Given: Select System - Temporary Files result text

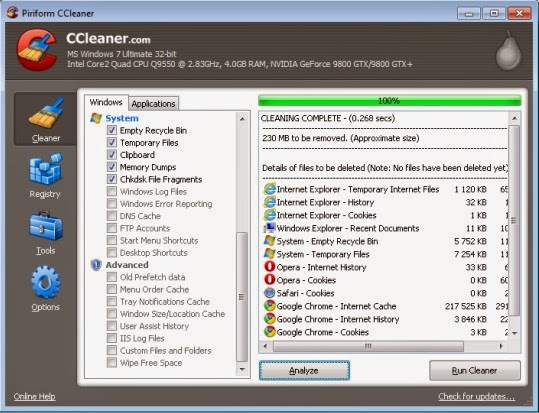Looking at the screenshot, I should [323, 254].
